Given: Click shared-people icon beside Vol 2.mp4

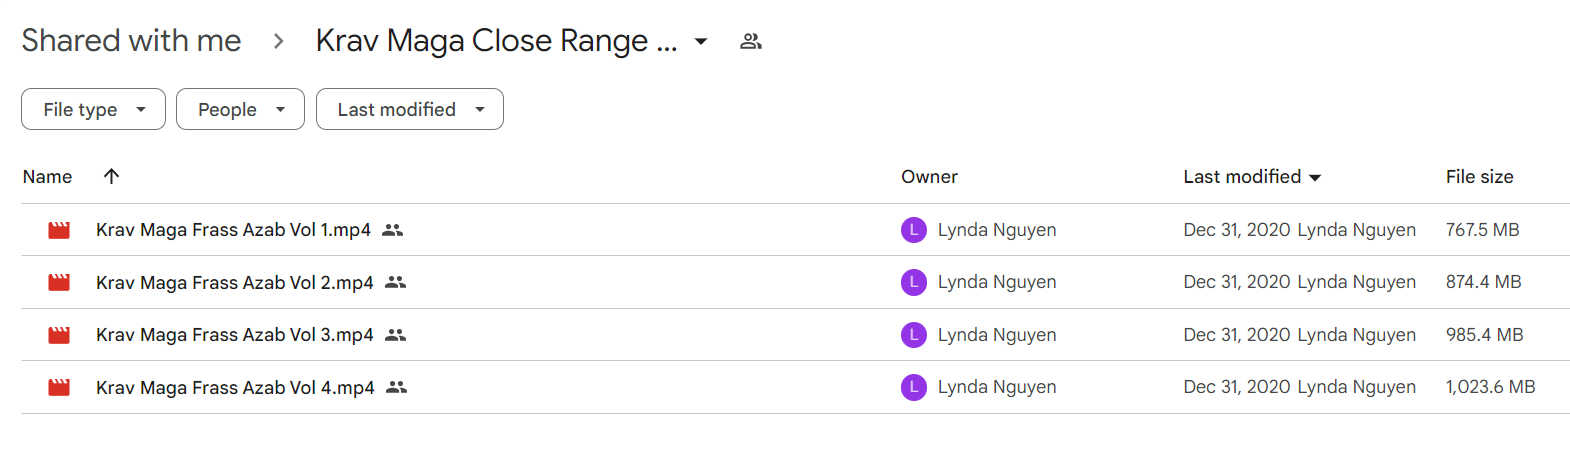Looking at the screenshot, I should coord(396,283).
